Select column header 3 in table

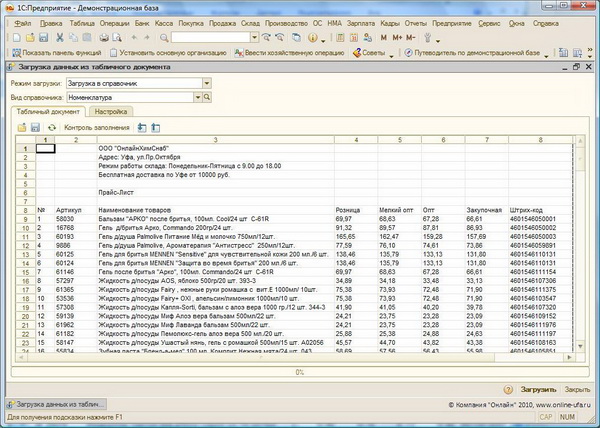pos(215,140)
